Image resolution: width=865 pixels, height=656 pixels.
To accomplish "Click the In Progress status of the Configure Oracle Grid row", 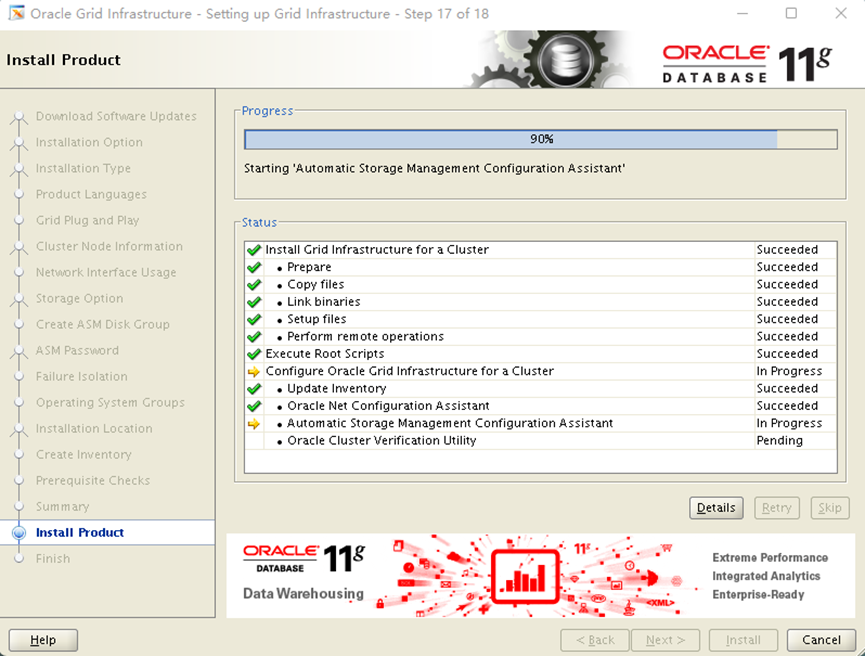I will click(789, 371).
